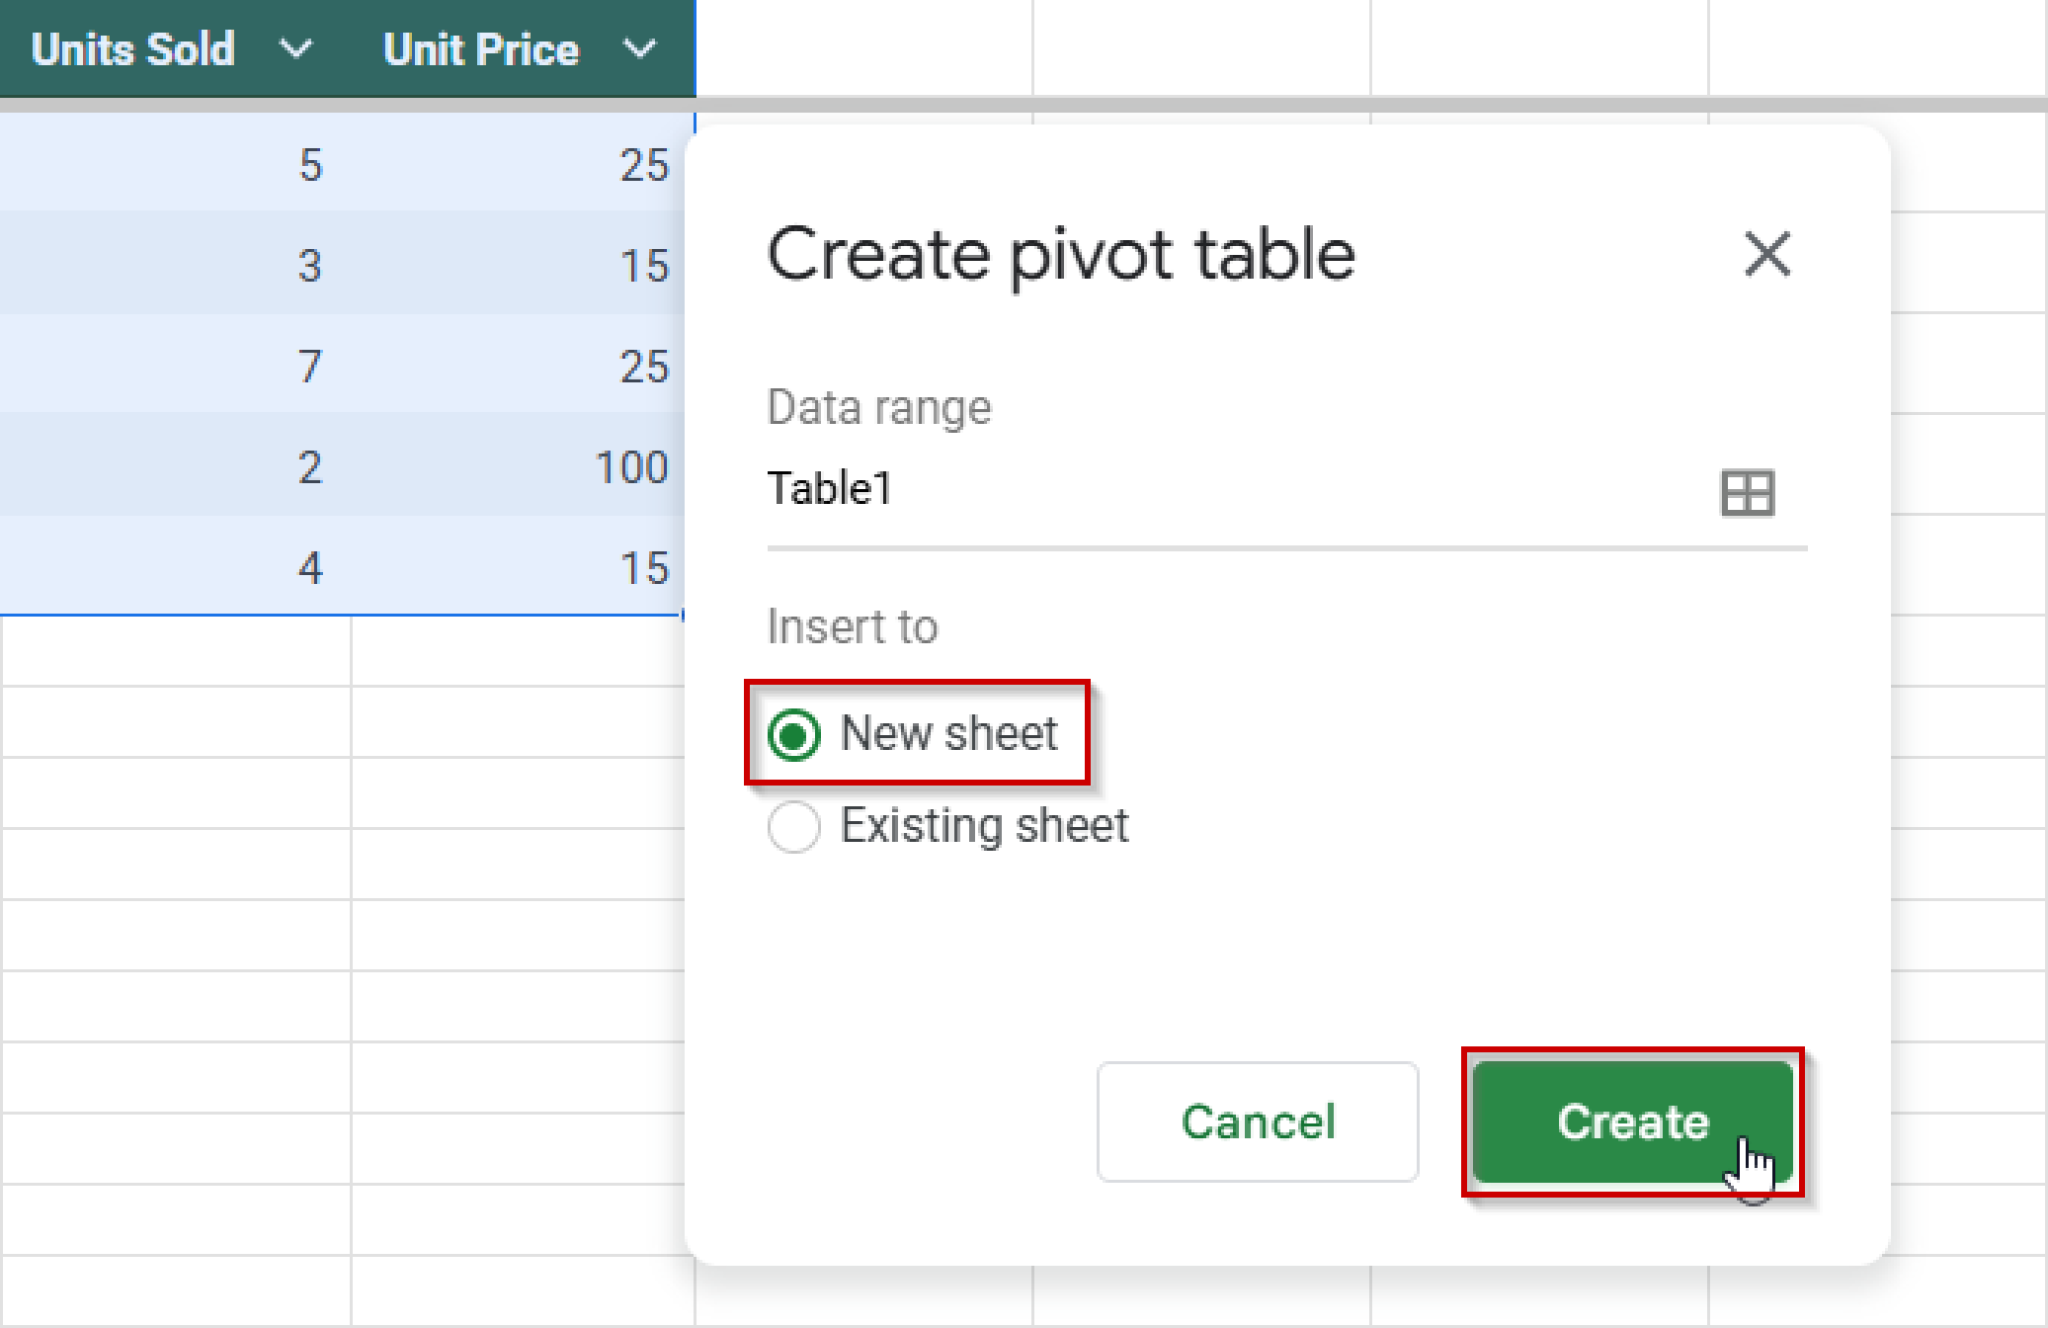This screenshot has height=1328, width=2048.
Task: Click the cell with value 2
Action: (x=310, y=467)
